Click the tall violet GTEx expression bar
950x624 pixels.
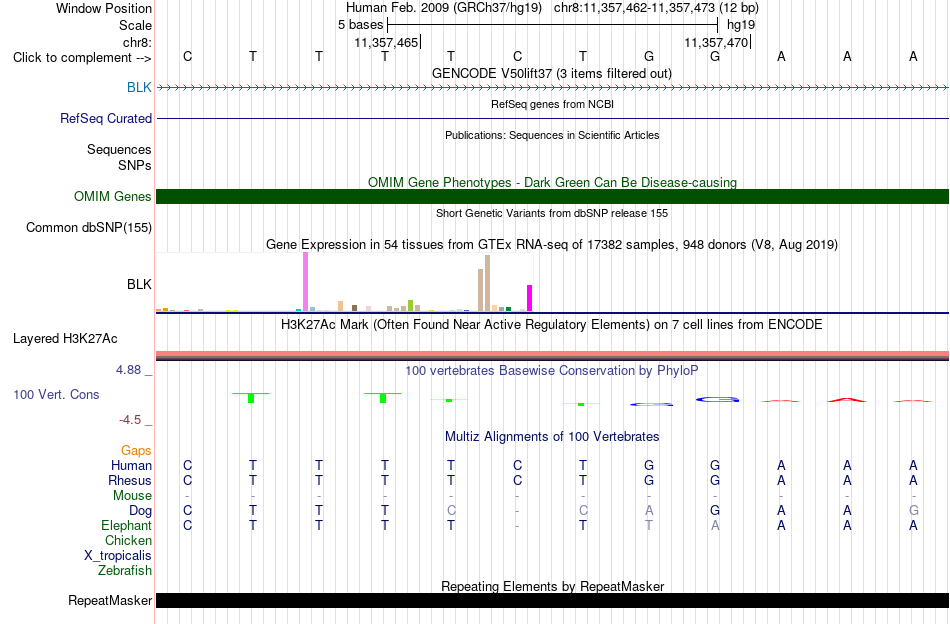coord(305,282)
